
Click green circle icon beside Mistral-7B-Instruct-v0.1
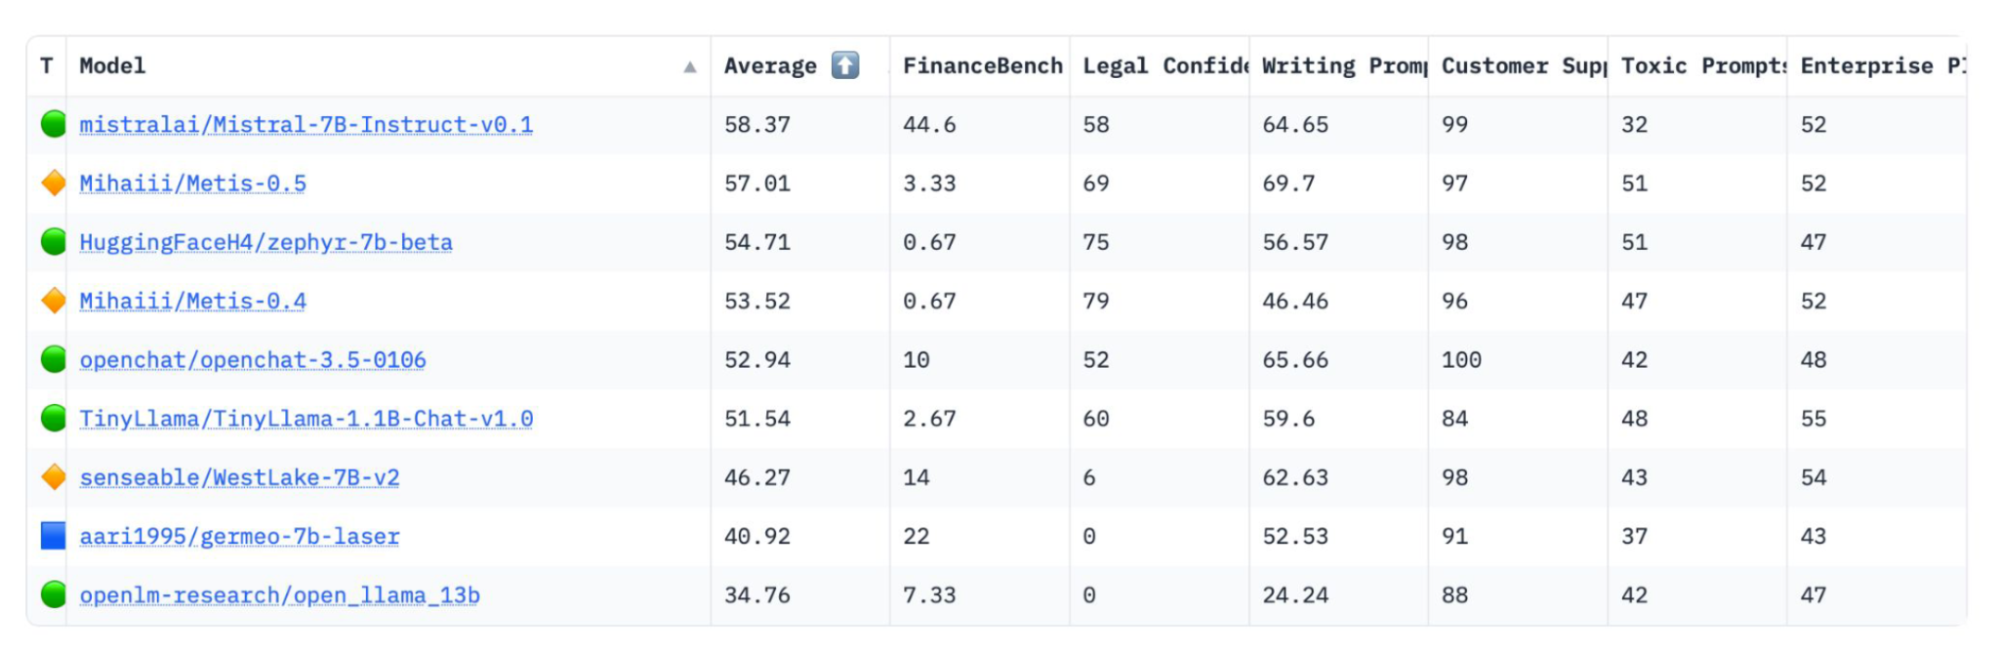tap(53, 124)
